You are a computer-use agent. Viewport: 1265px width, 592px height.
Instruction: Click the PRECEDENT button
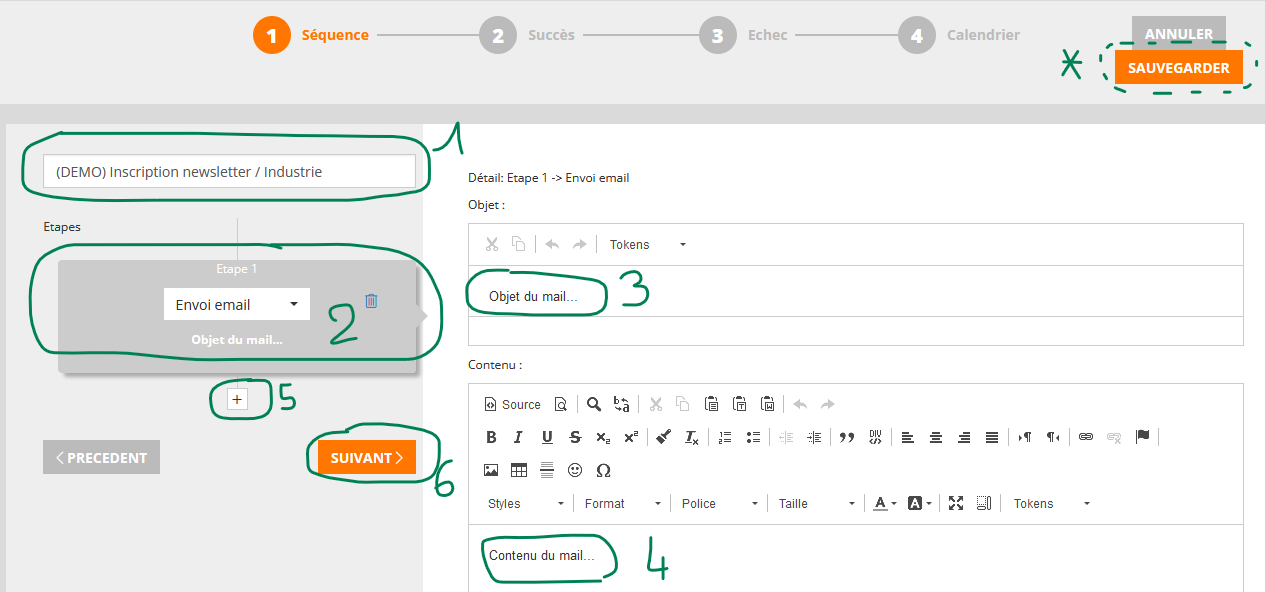101,457
